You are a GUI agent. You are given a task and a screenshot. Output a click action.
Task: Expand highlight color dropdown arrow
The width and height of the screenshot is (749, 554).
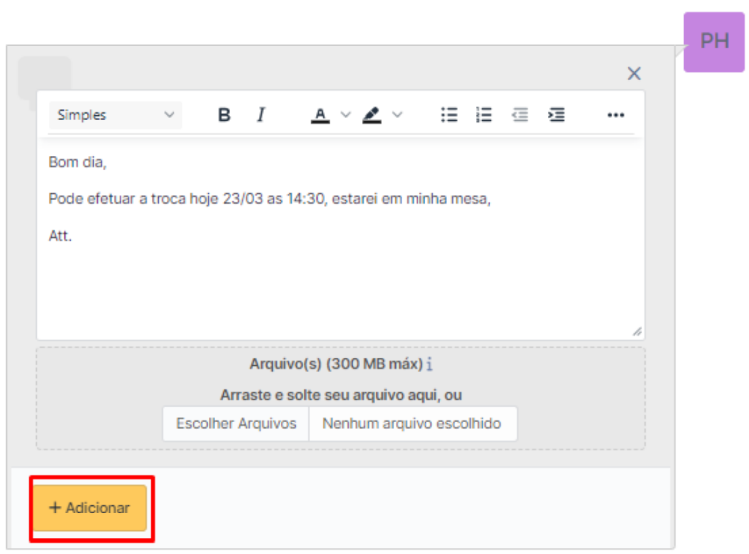(x=397, y=115)
